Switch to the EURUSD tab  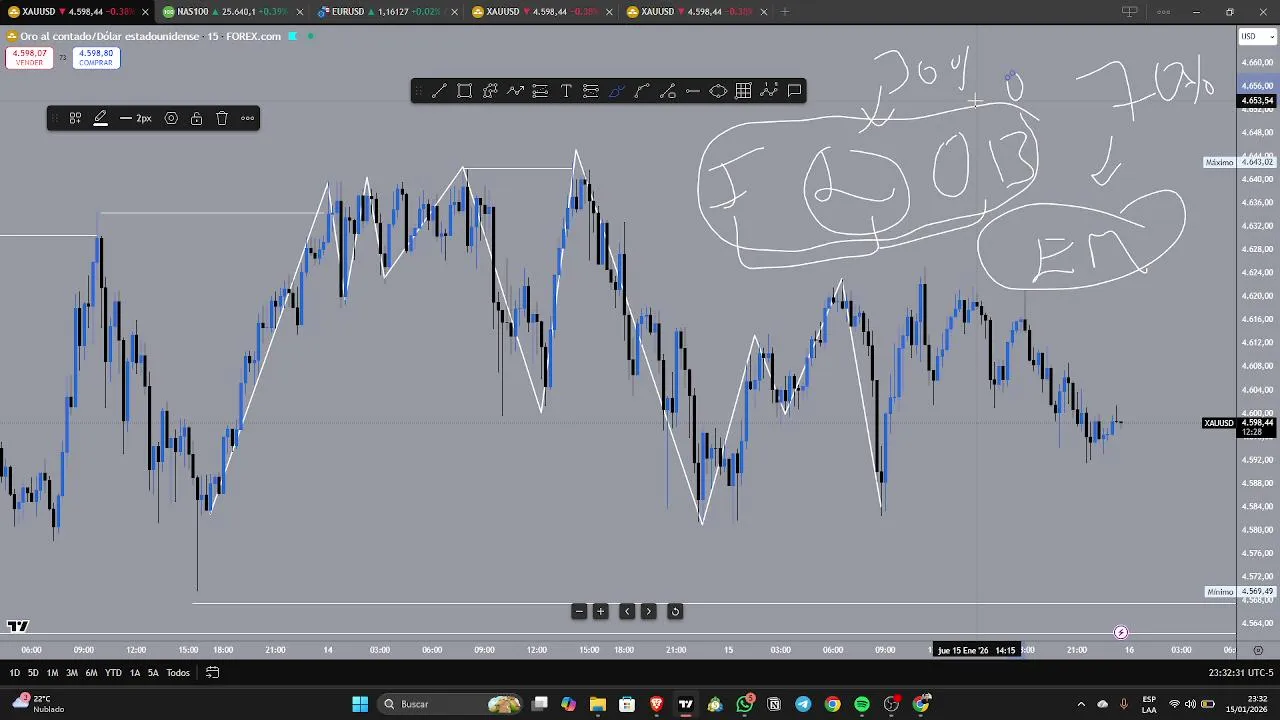click(x=385, y=12)
